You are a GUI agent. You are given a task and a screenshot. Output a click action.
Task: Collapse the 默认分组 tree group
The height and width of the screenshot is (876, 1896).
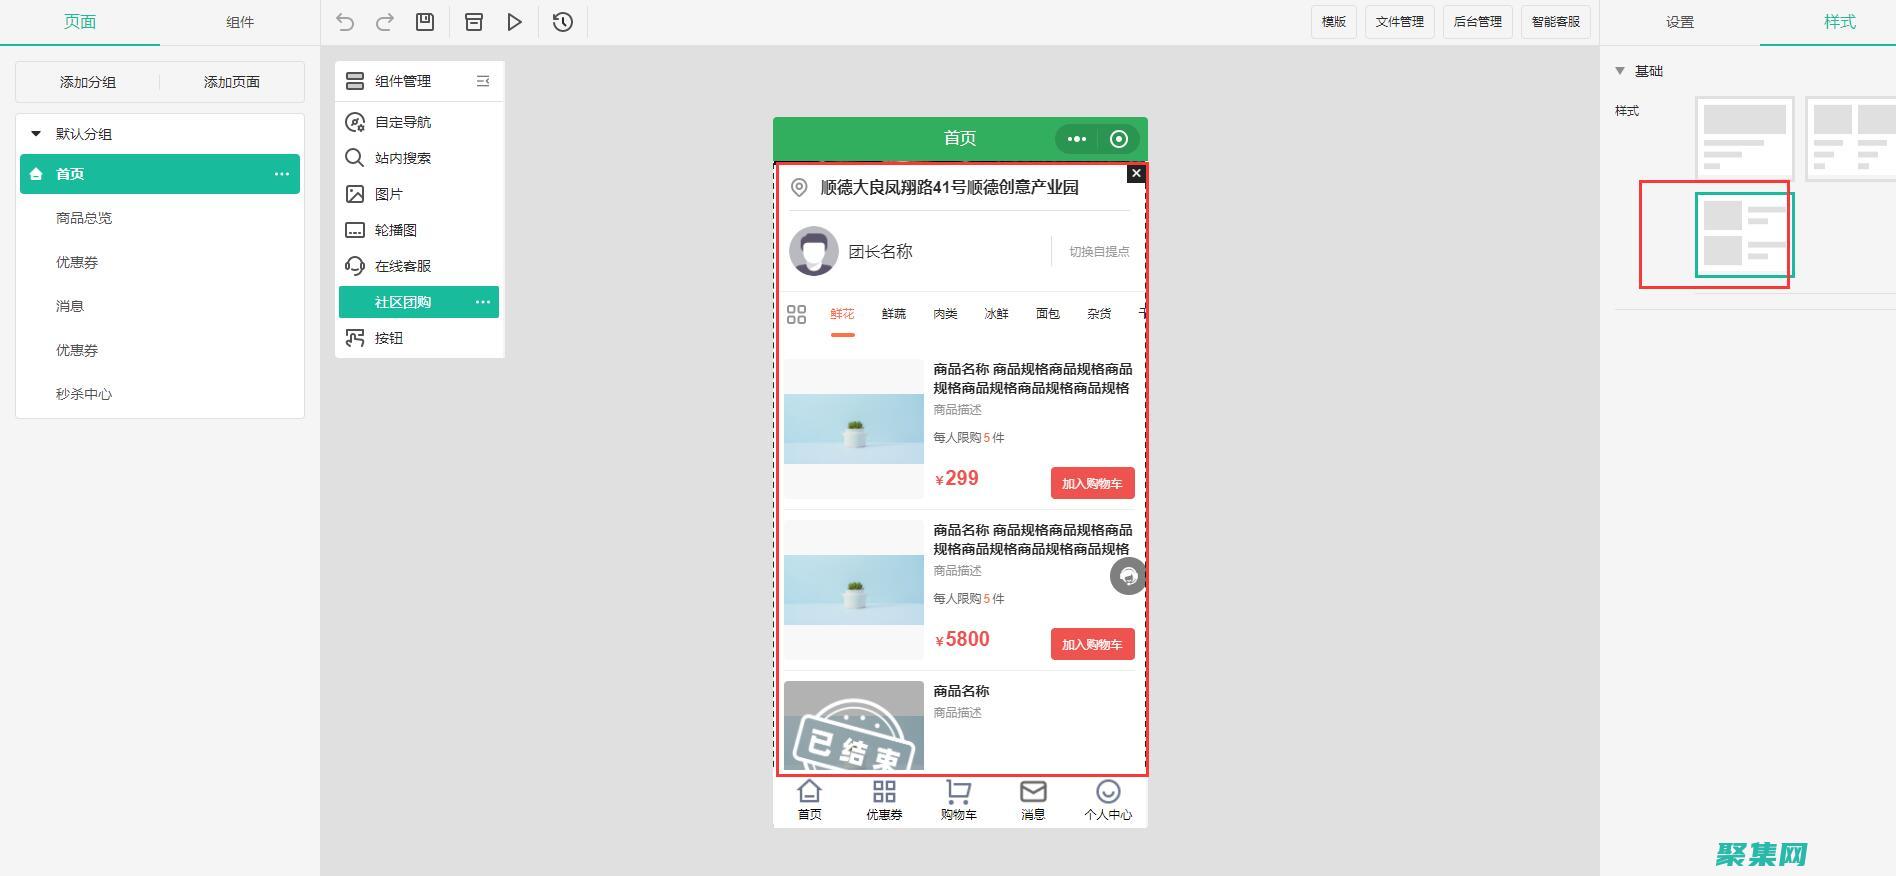point(36,133)
